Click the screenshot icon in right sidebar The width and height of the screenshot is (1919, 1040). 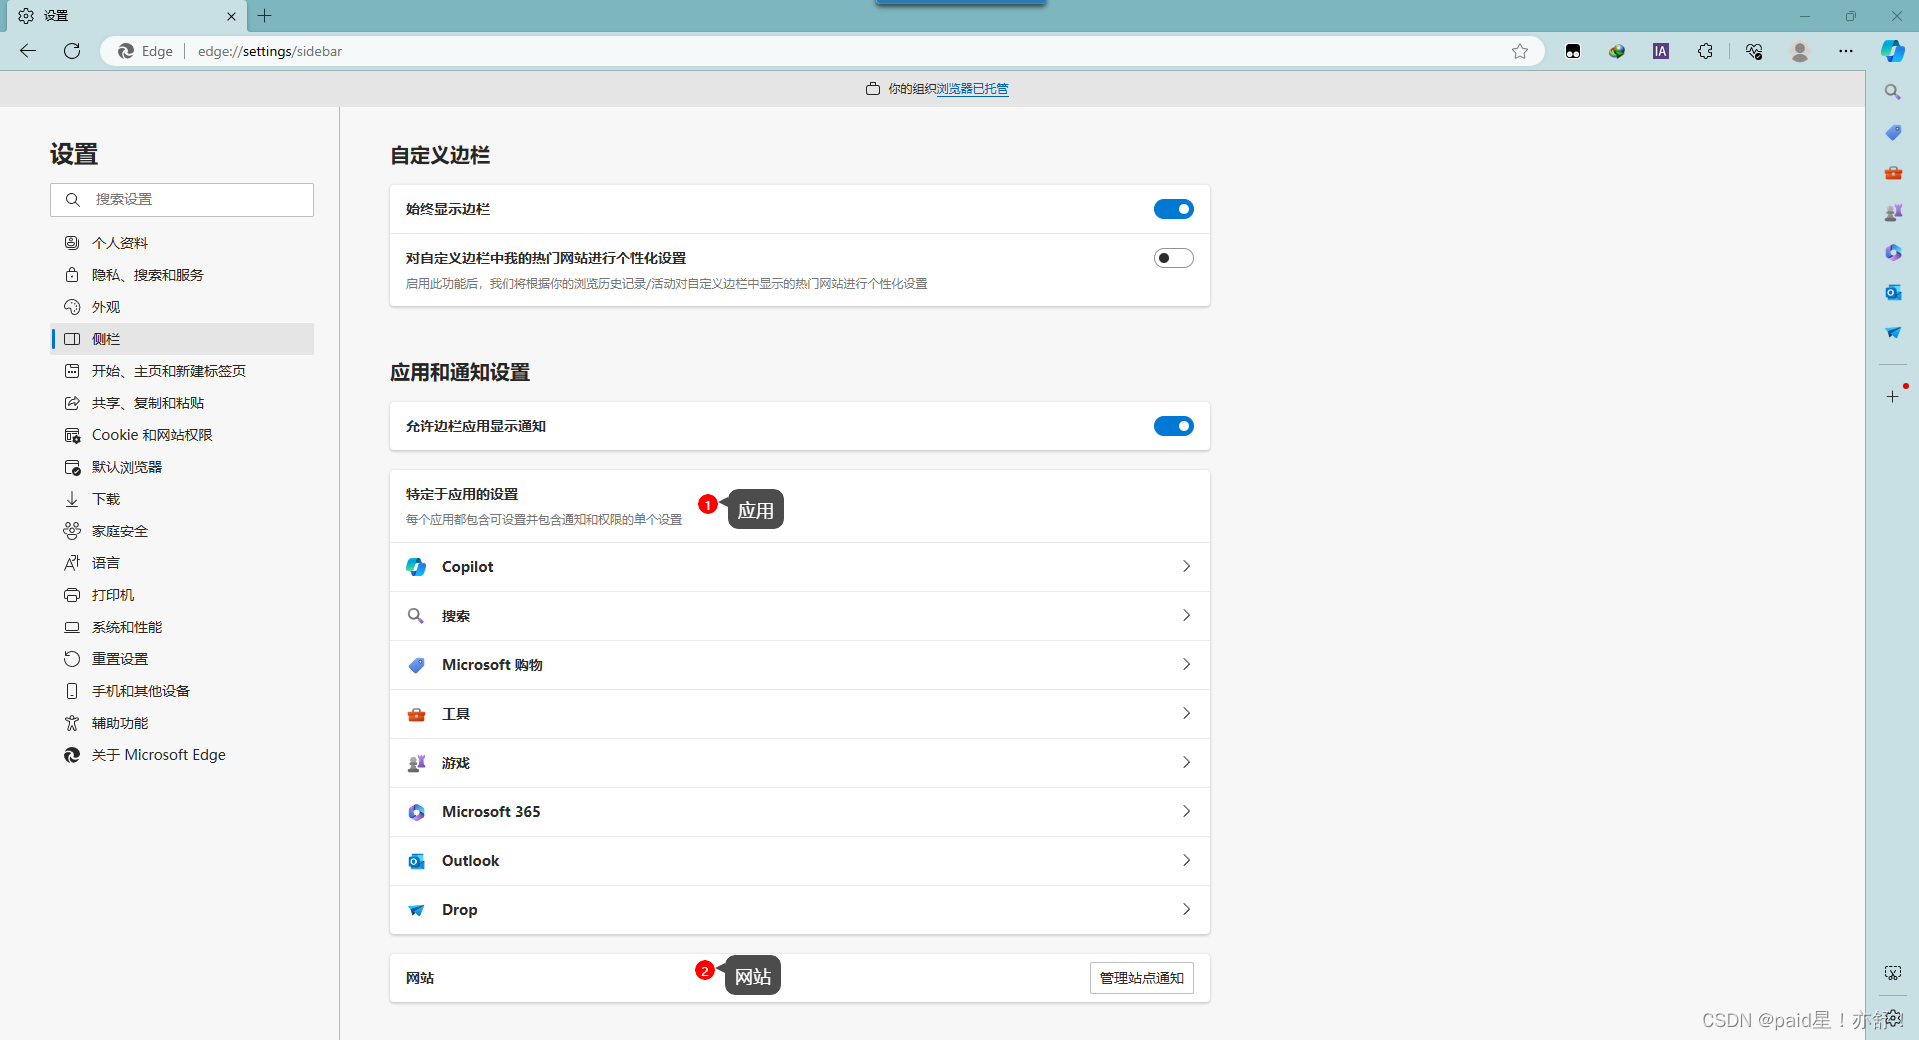1892,973
